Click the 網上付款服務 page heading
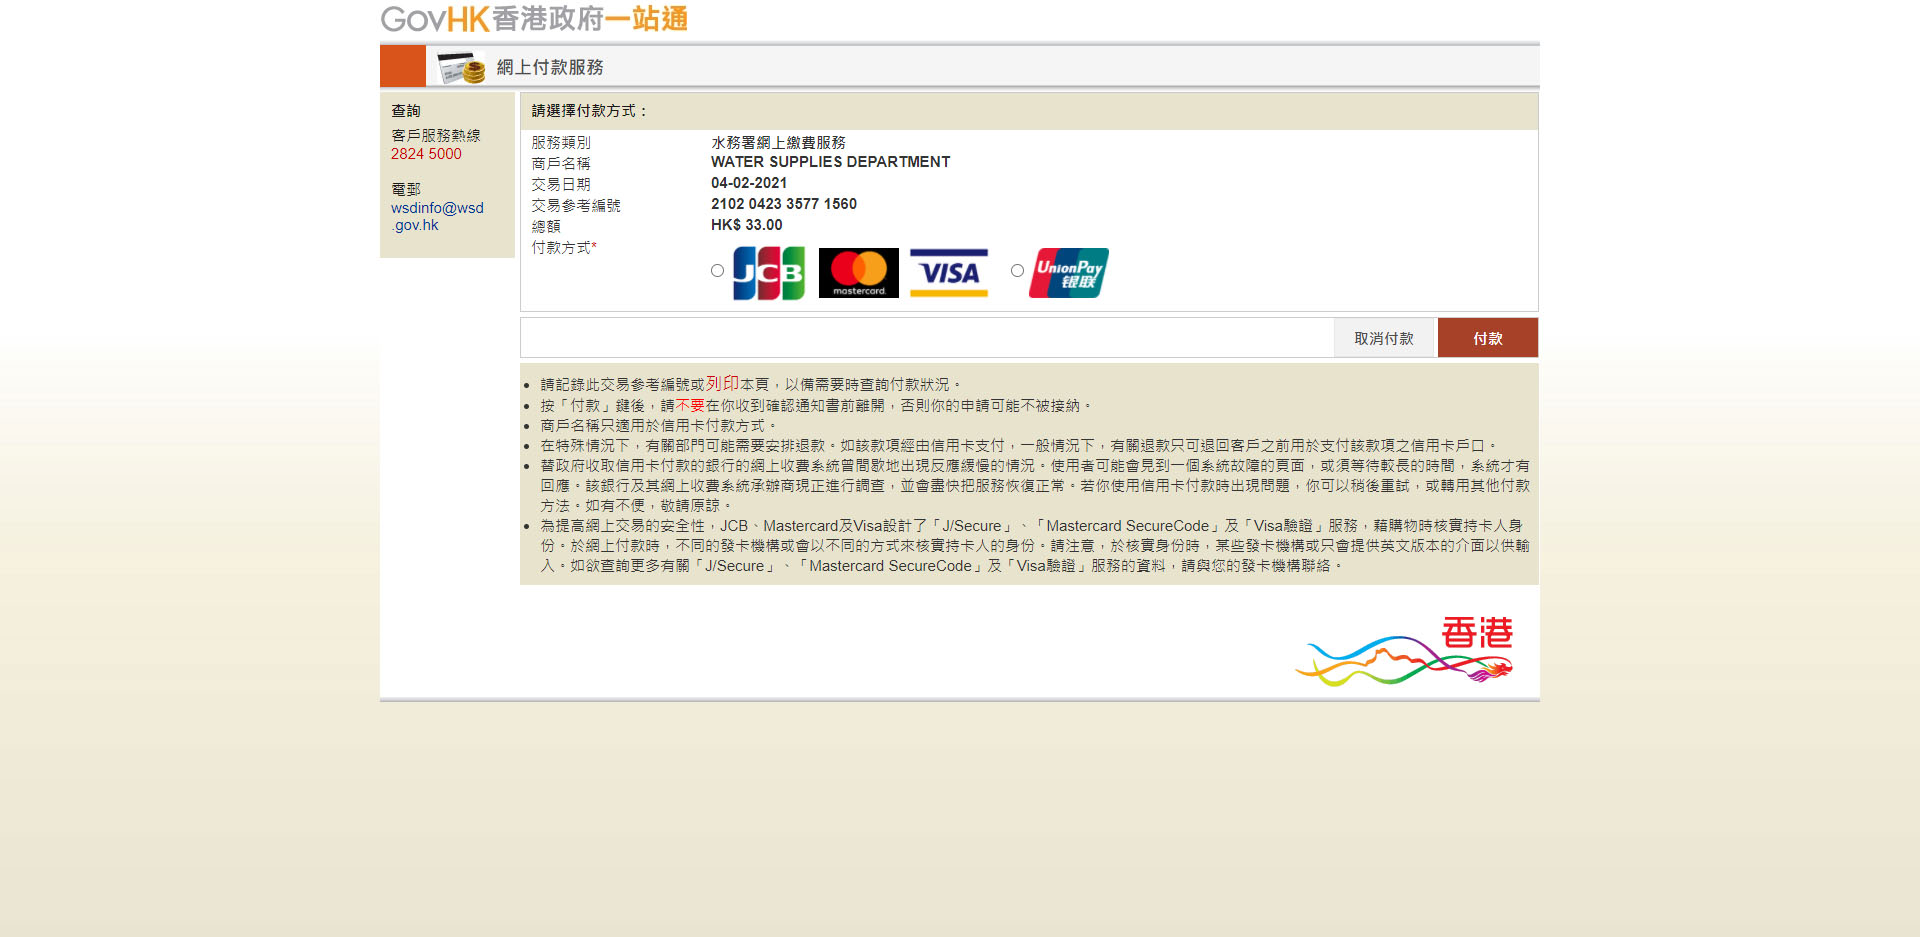Viewport: 1920px width, 937px height. pyautogui.click(x=550, y=67)
